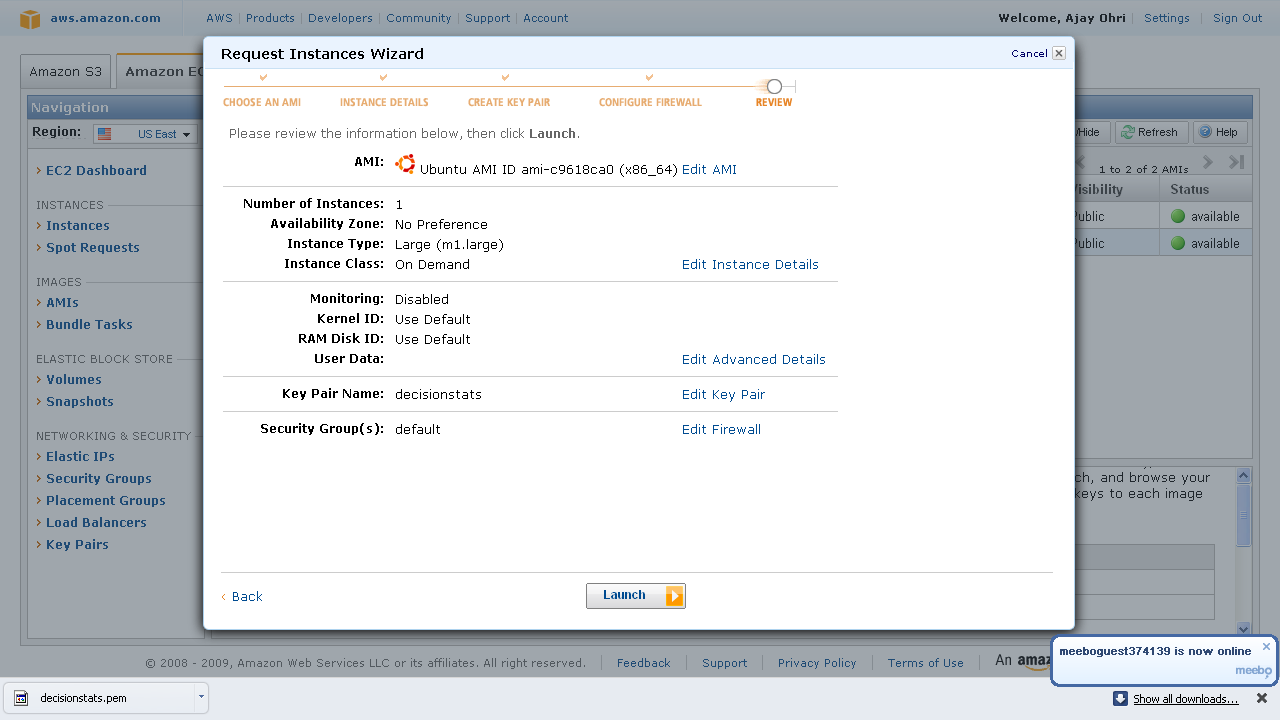
Task: Open US East region dropdown
Action: coord(144,134)
